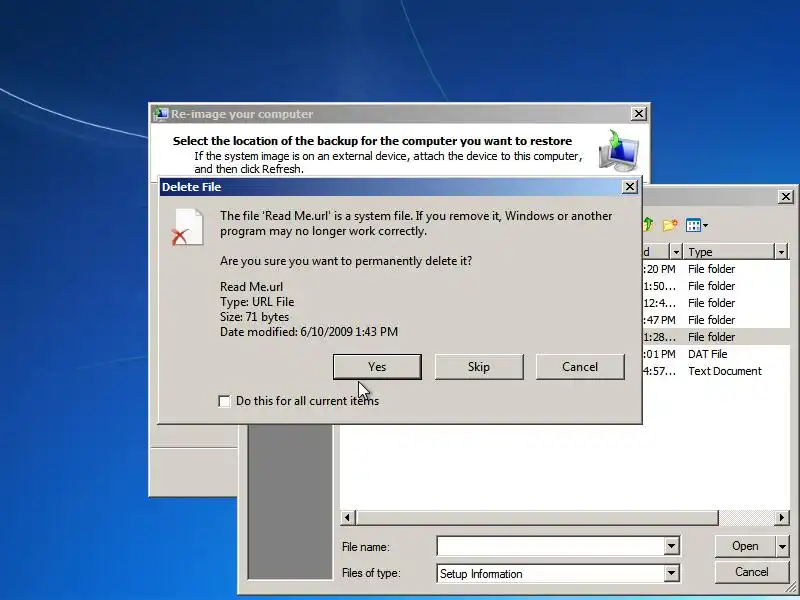Click Cancel in the file browser dialog

[x=752, y=572]
